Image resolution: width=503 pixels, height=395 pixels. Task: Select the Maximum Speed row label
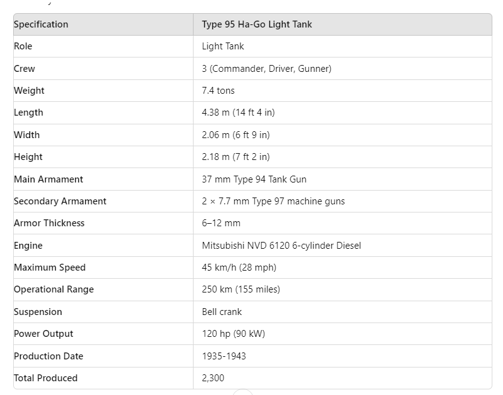tap(50, 267)
